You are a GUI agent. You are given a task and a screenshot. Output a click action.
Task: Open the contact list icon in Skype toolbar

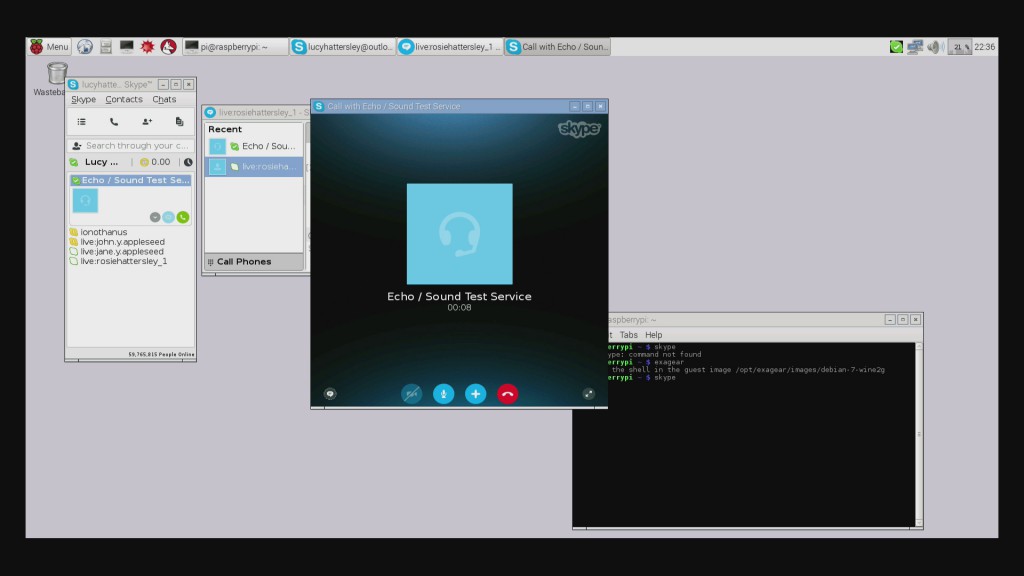tap(82, 121)
